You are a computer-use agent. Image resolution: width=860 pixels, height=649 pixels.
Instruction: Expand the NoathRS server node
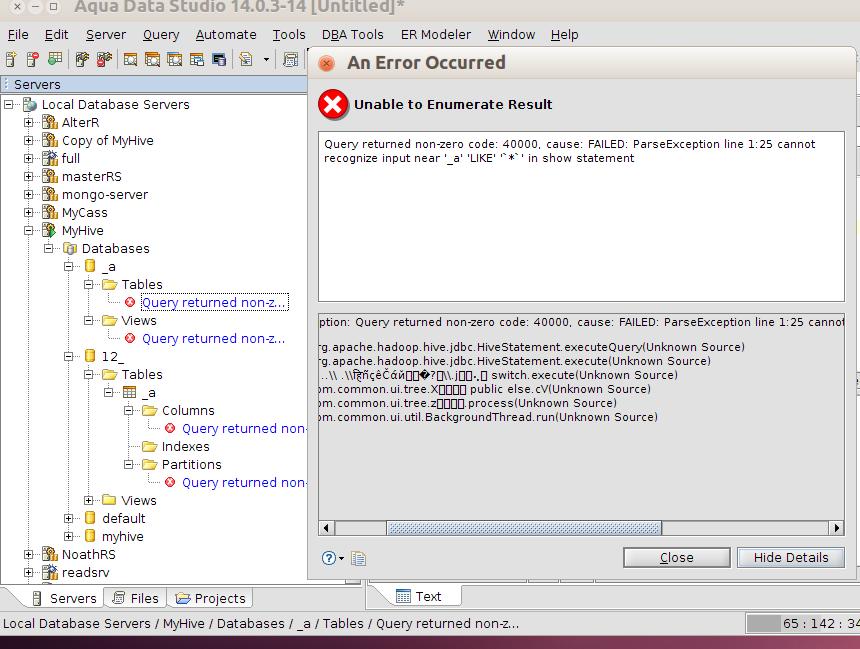click(x=29, y=554)
